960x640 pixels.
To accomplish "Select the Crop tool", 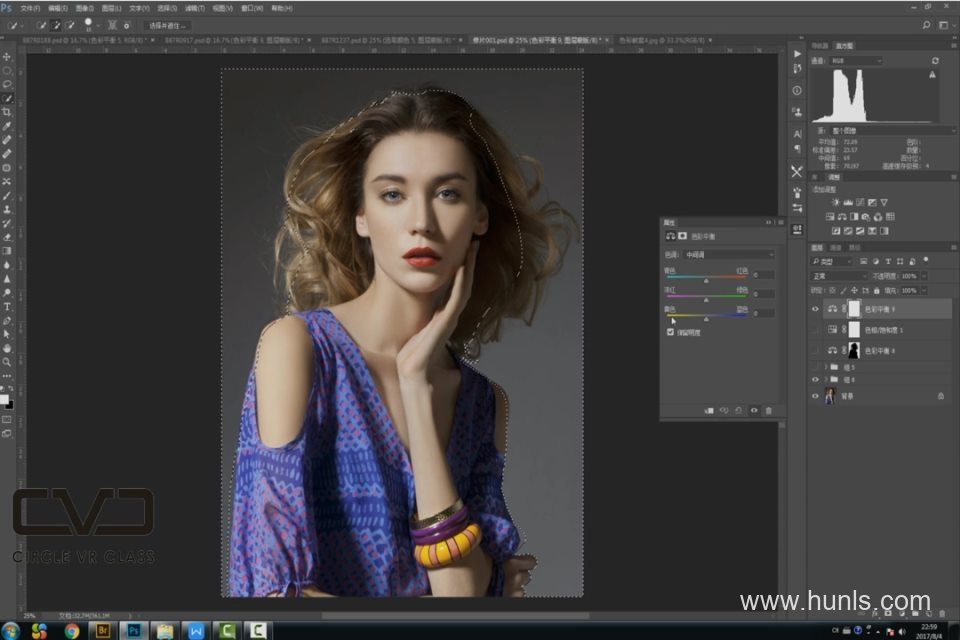I will pos(7,112).
